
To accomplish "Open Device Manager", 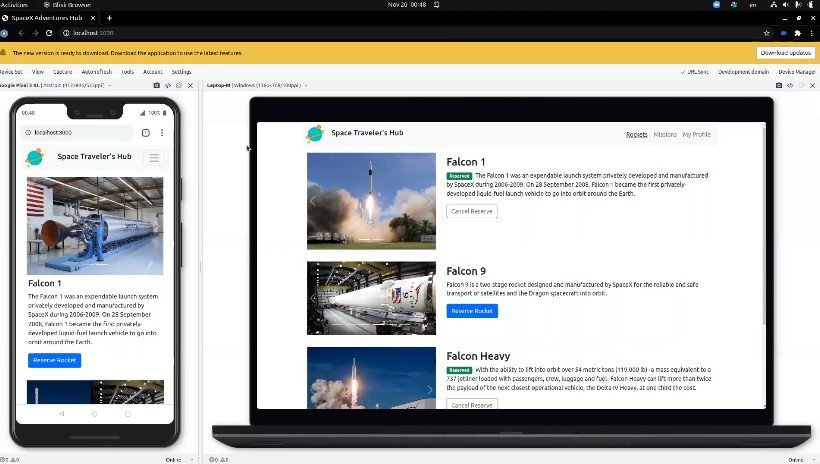I will coord(796,72).
